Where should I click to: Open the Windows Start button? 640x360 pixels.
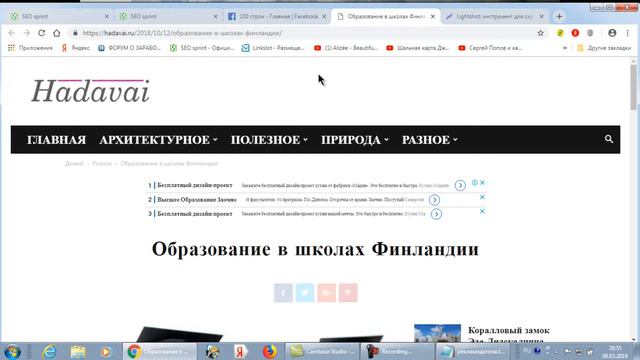pyautogui.click(x=12, y=352)
